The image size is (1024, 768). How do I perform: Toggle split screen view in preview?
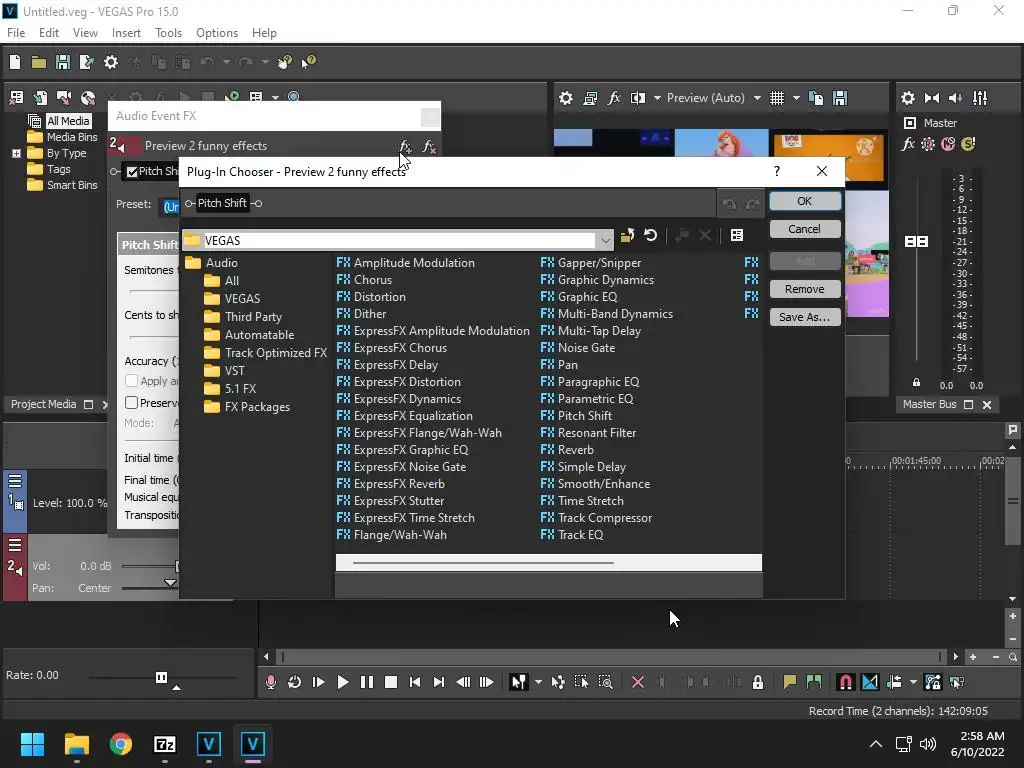coord(638,98)
